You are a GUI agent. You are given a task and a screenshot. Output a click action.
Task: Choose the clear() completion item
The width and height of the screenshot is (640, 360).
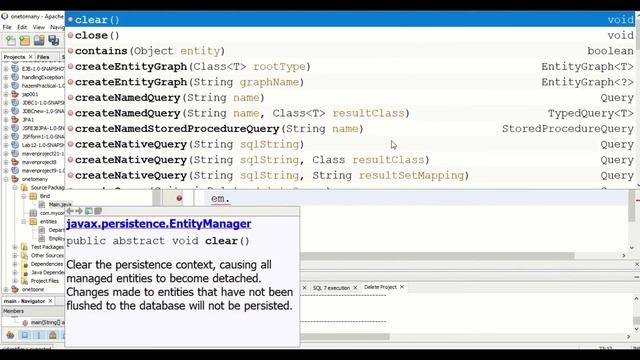[350, 20]
